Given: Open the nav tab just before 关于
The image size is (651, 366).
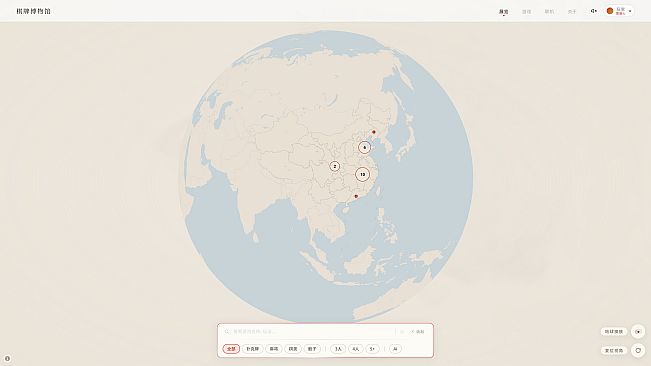Looking at the screenshot, I should [549, 12].
